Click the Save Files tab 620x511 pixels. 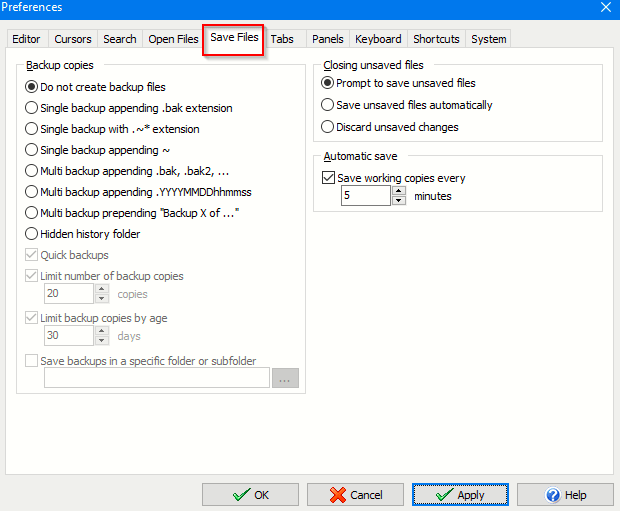[234, 38]
